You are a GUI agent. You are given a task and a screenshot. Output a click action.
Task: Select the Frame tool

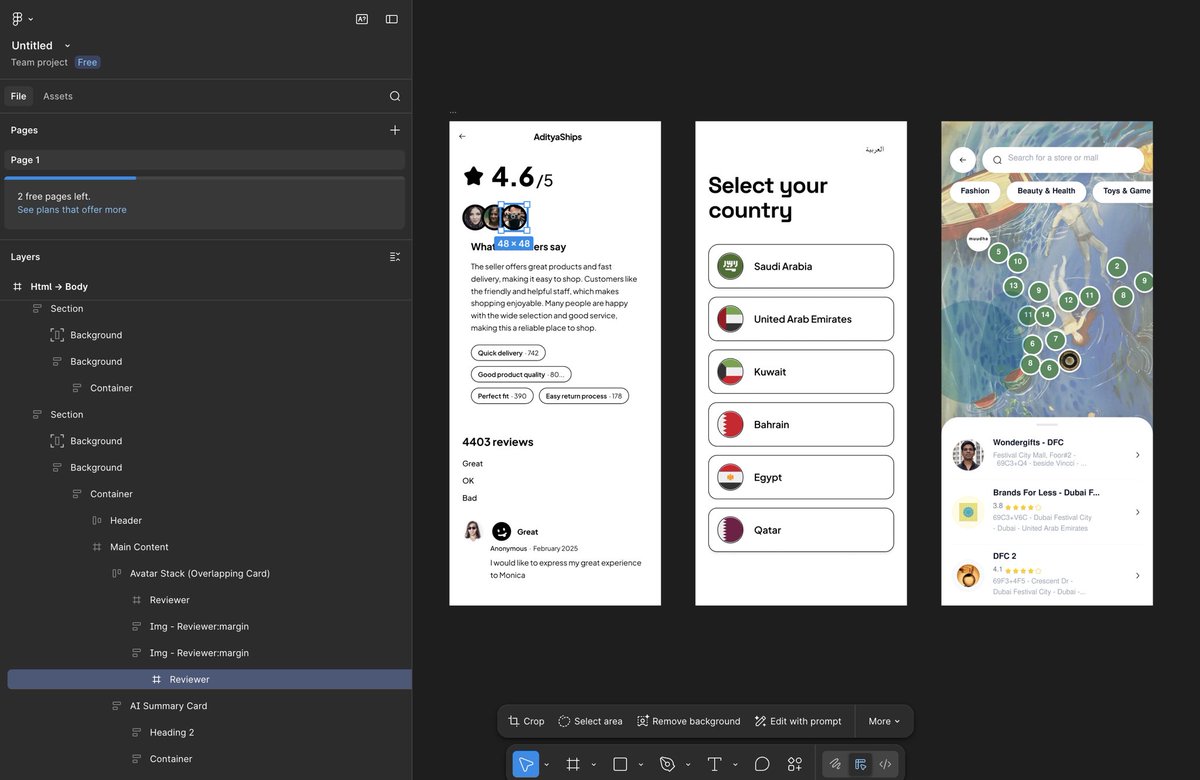[573, 764]
